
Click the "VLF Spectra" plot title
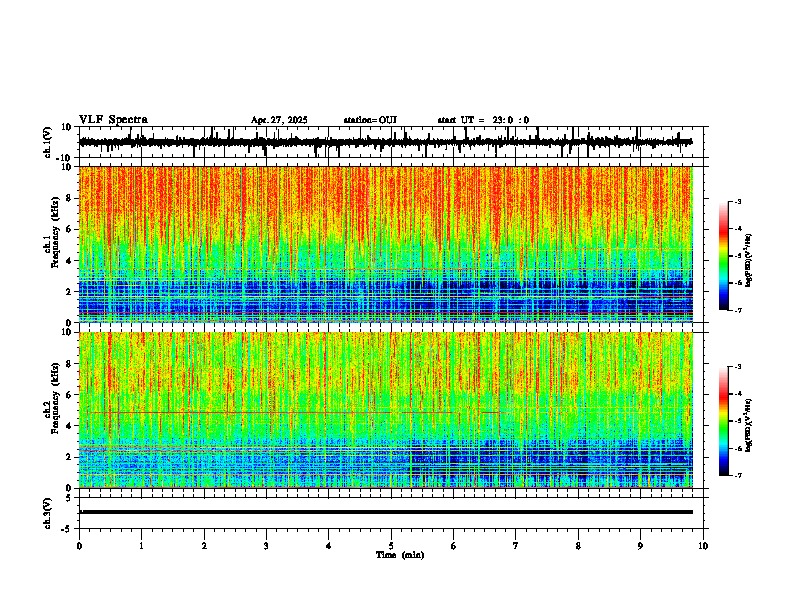point(113,120)
